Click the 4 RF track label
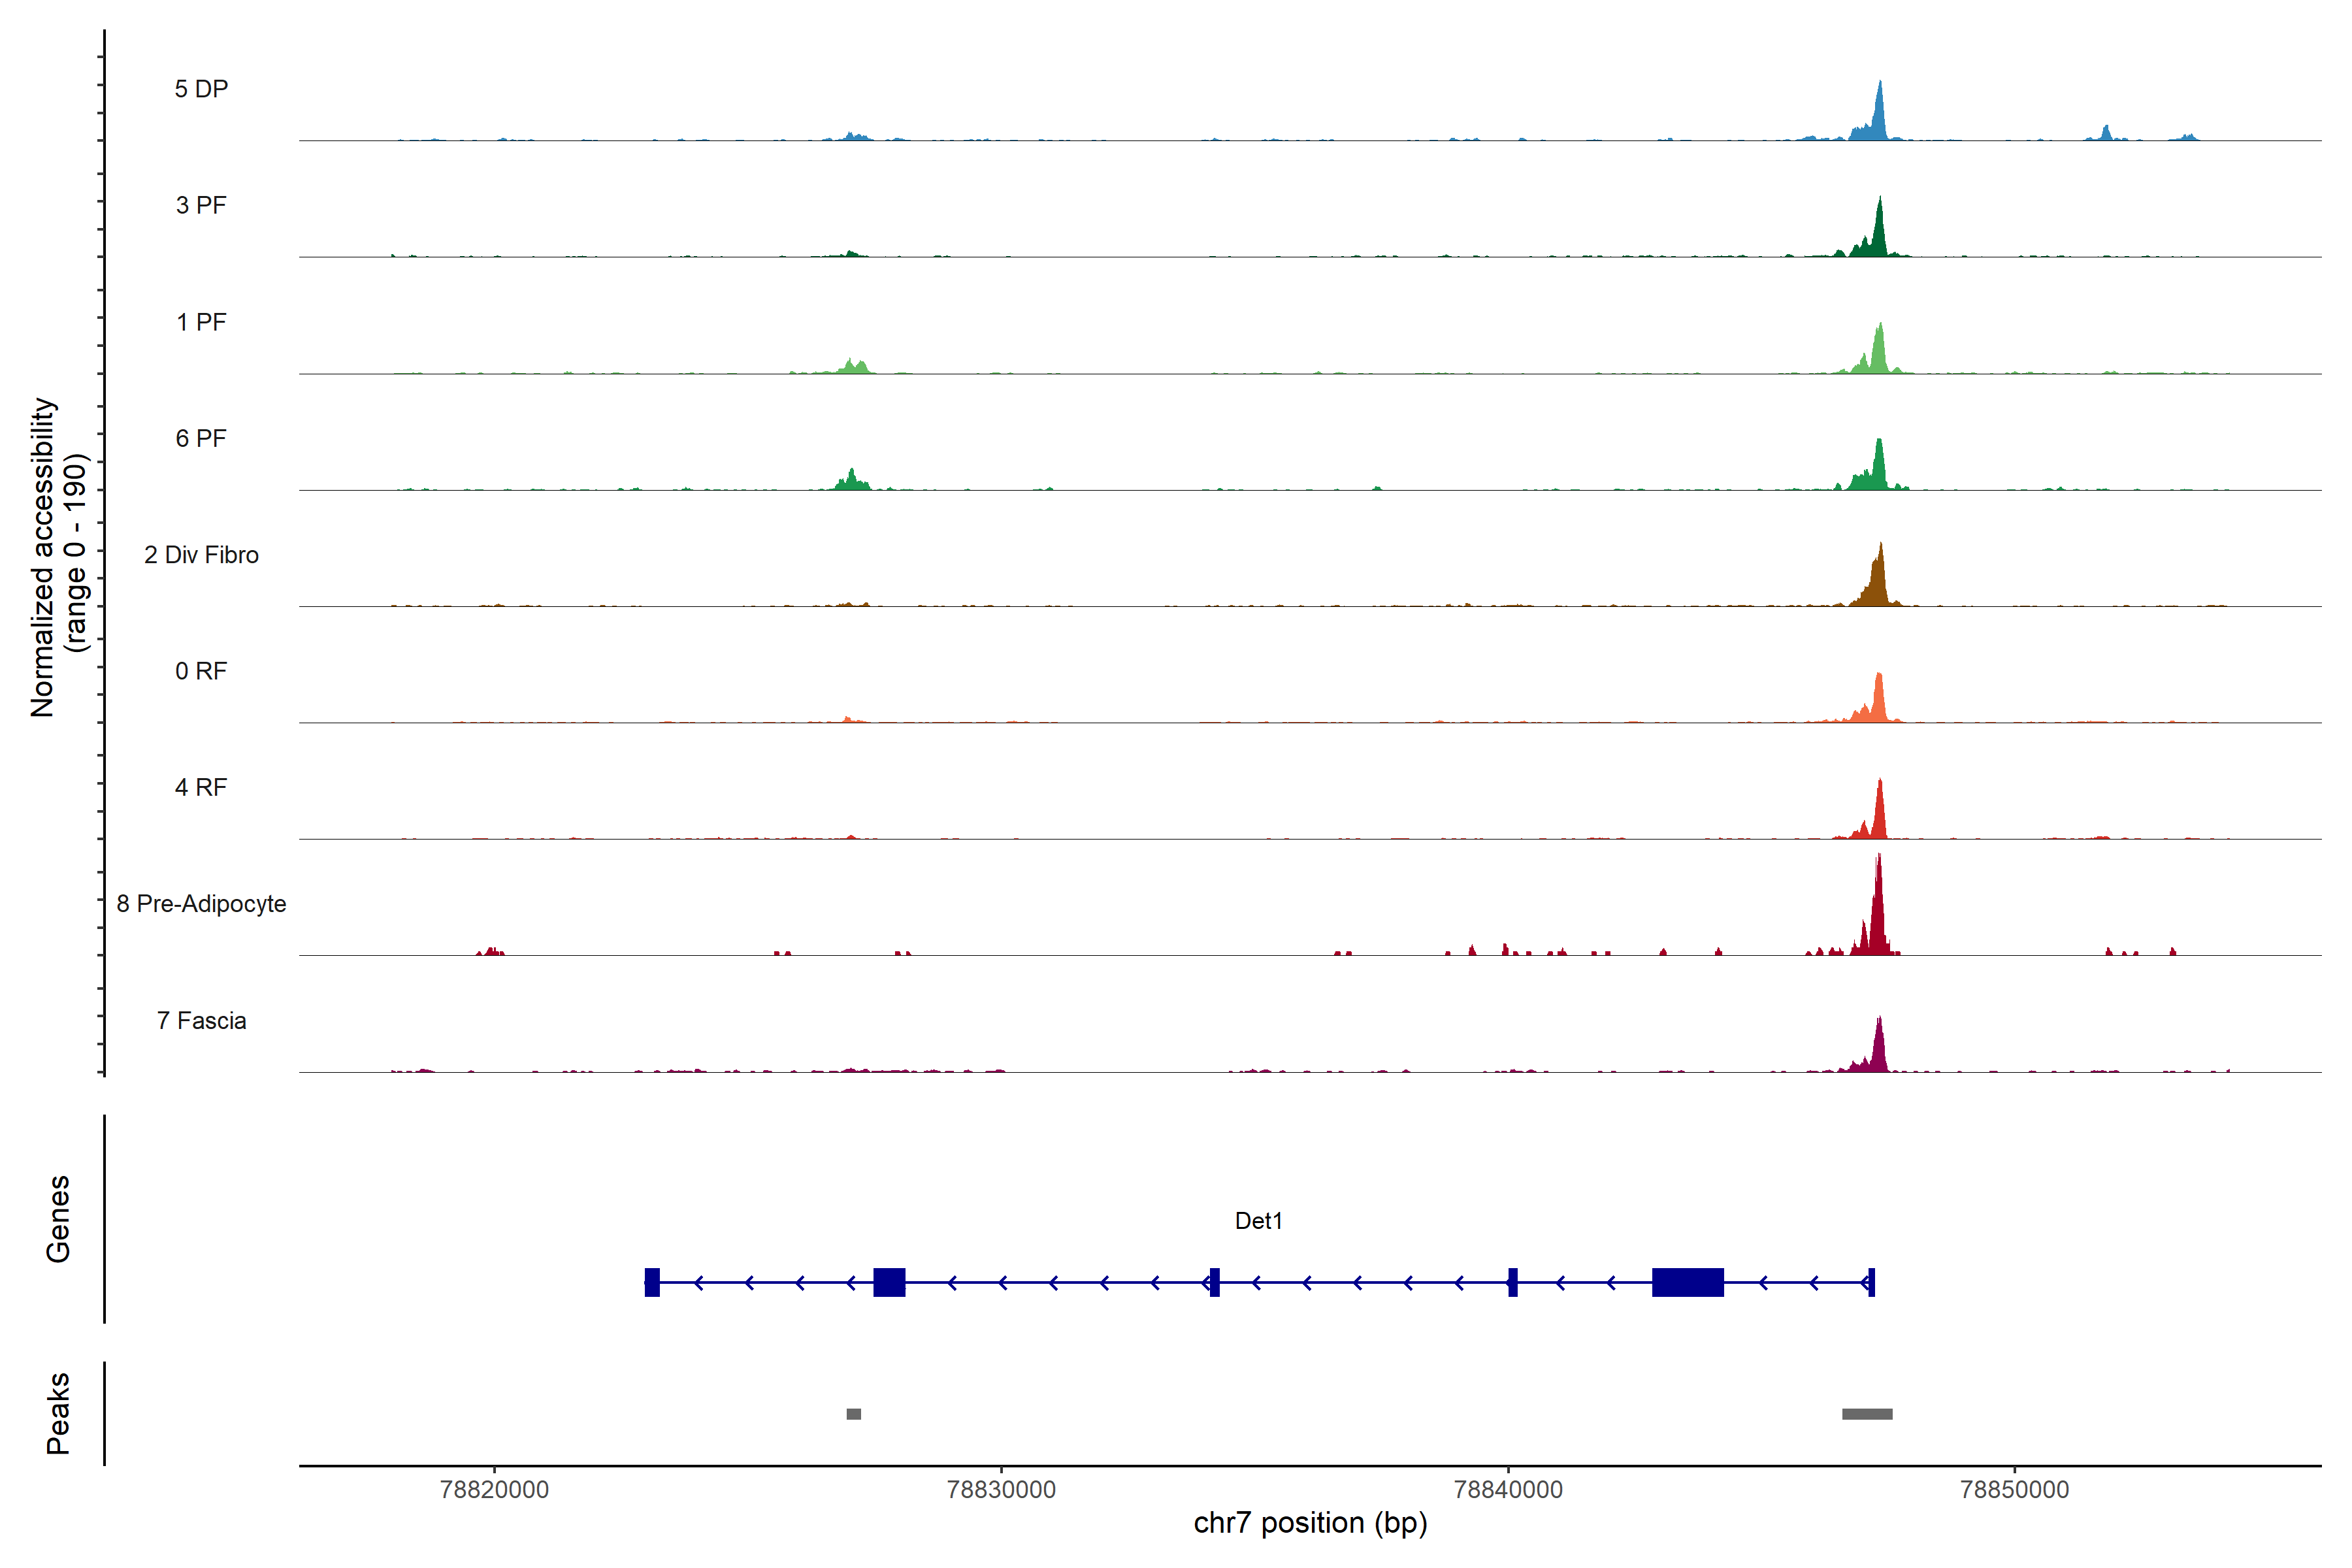 point(201,787)
